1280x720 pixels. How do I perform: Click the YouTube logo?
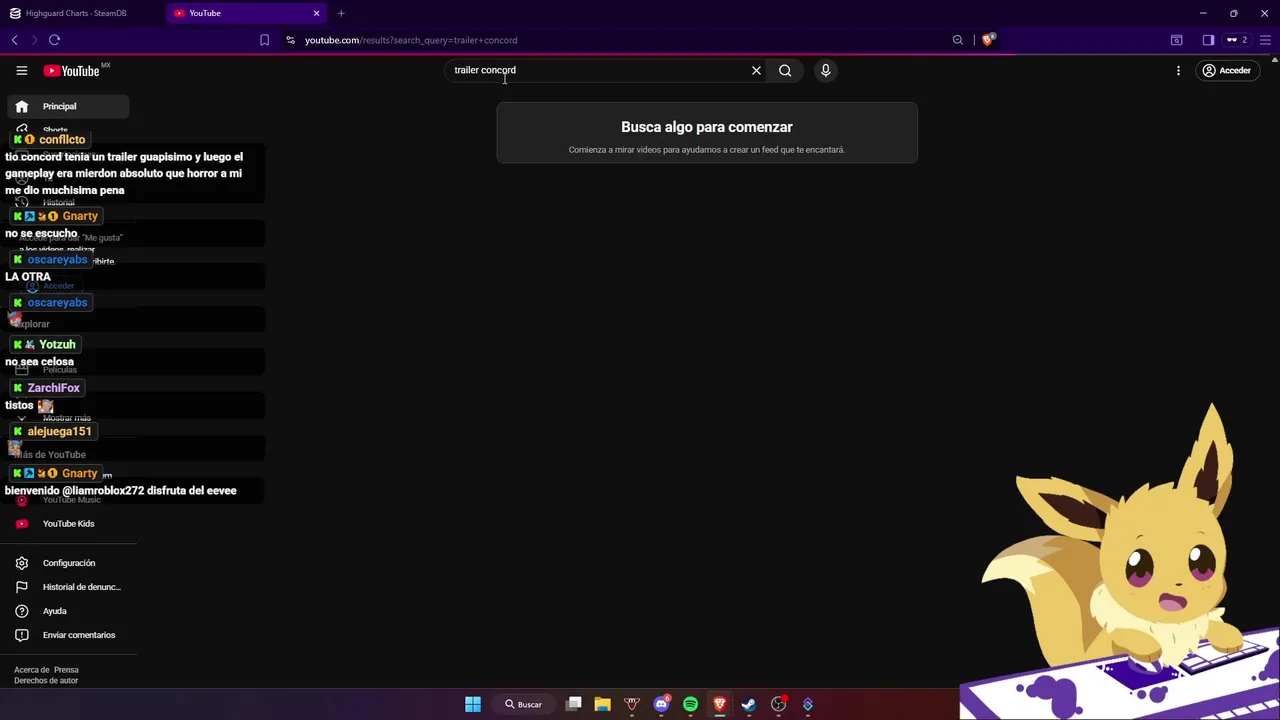point(72,71)
